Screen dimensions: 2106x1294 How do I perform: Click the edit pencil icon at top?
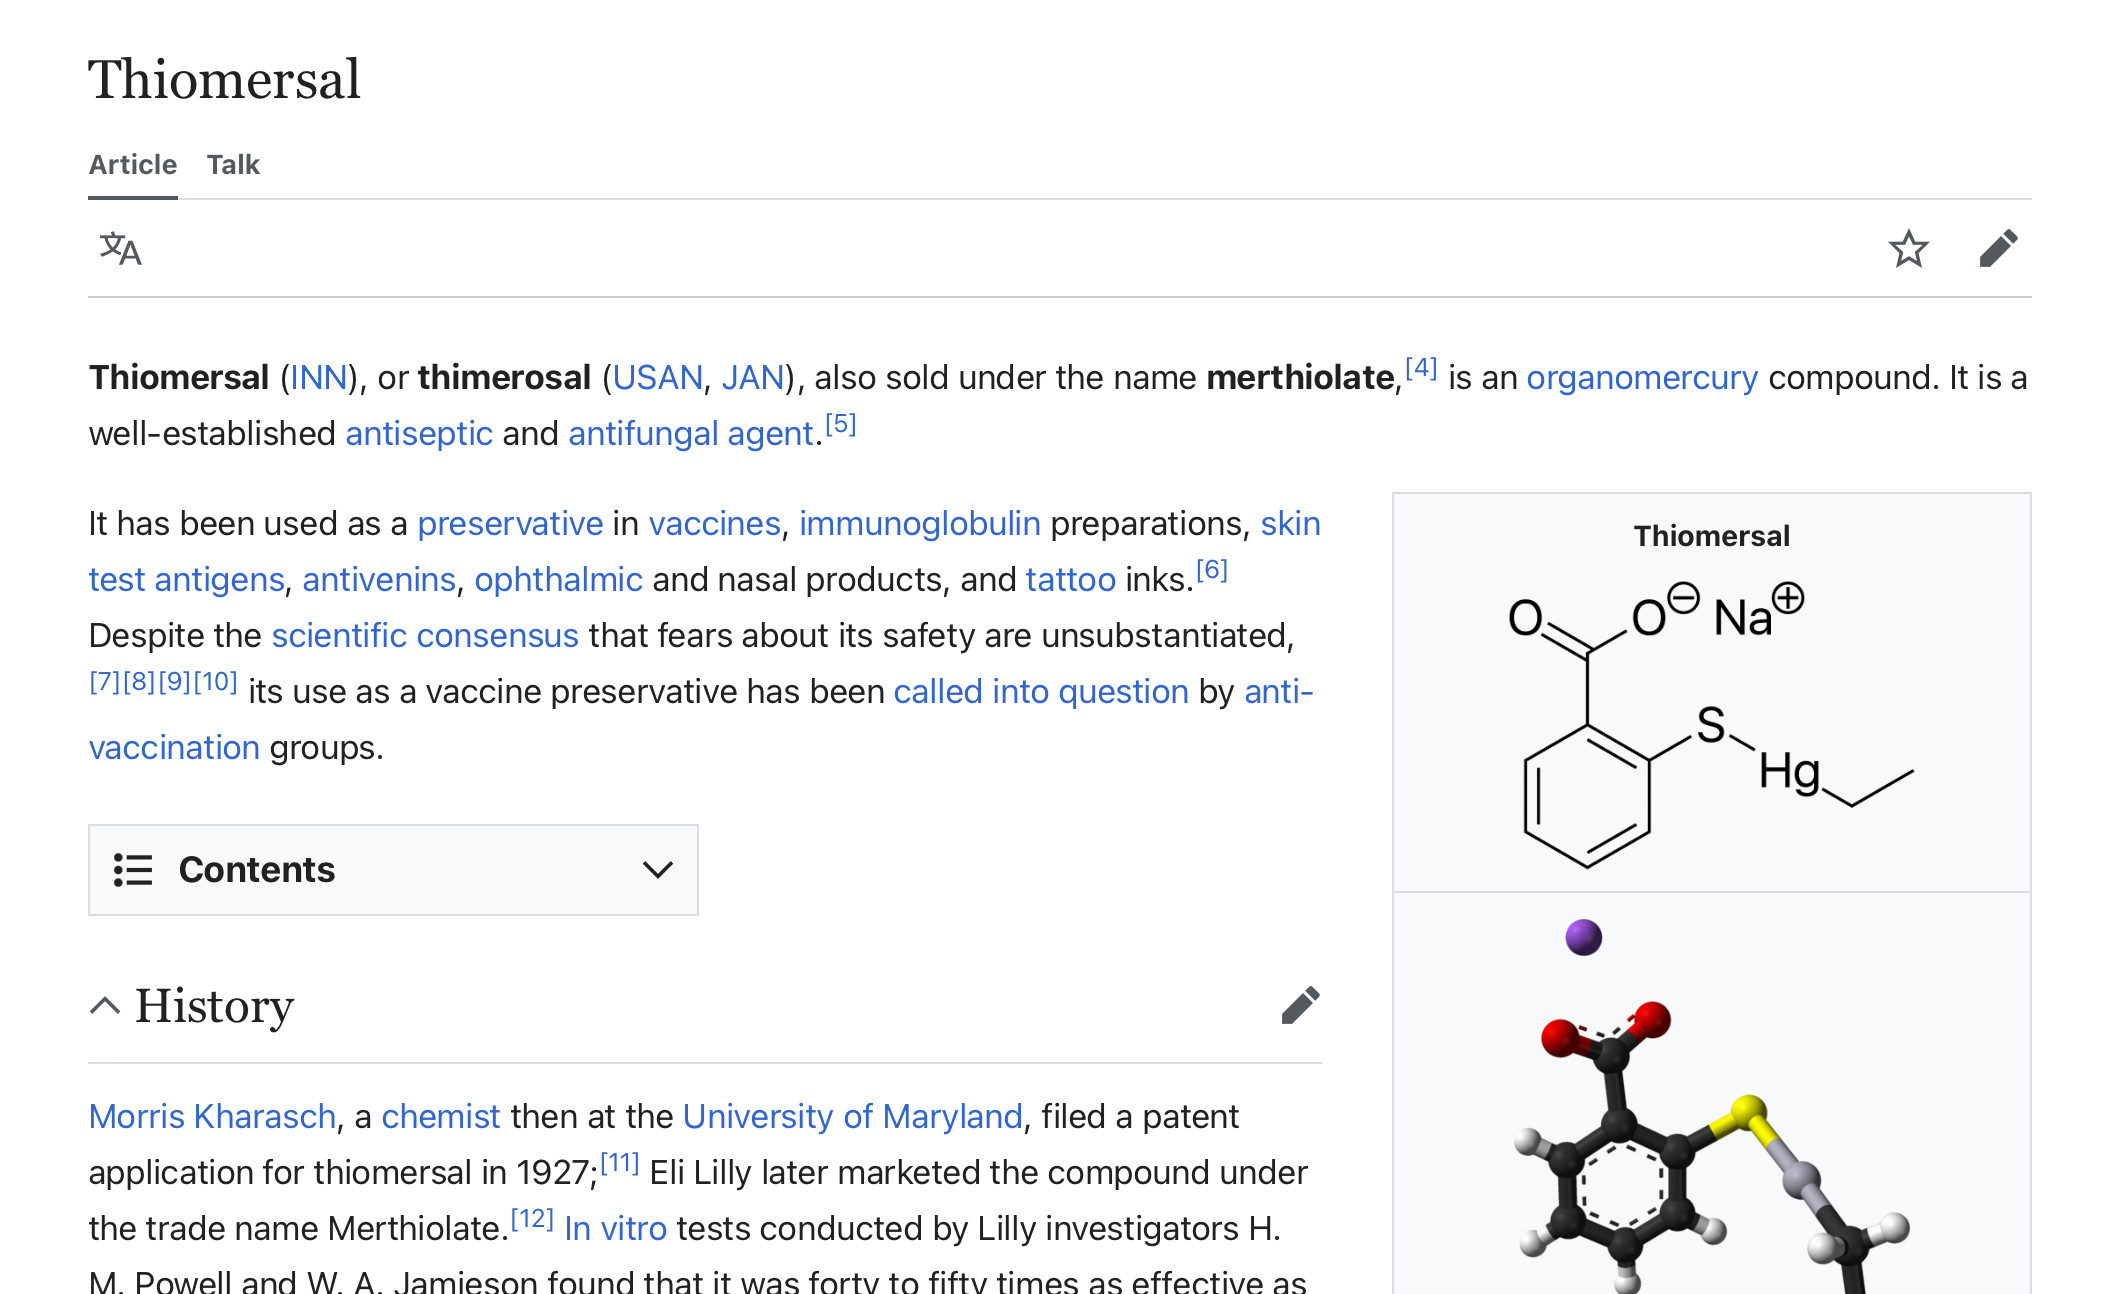1998,249
